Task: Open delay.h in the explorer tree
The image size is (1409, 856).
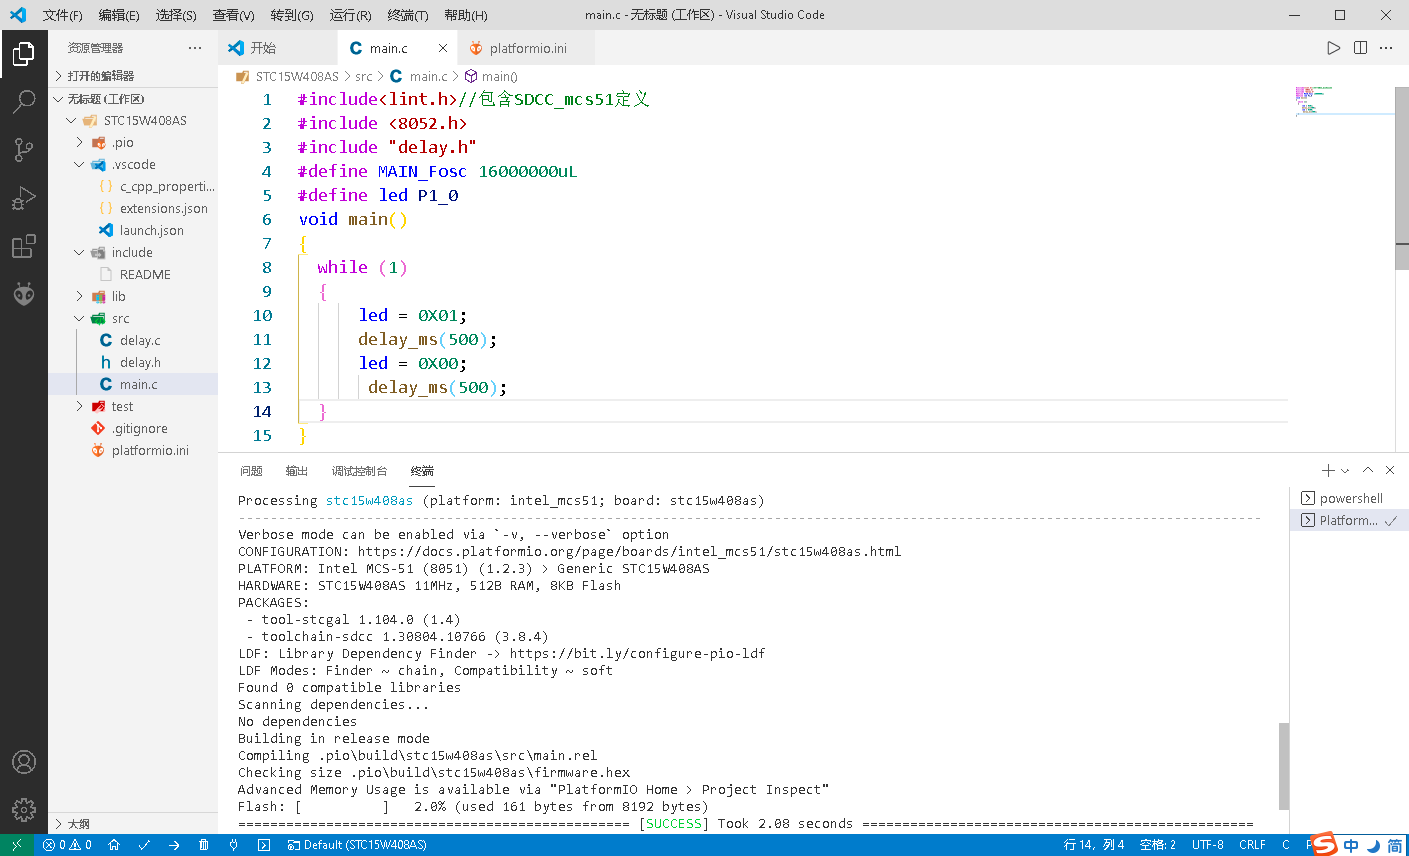Action: point(133,363)
